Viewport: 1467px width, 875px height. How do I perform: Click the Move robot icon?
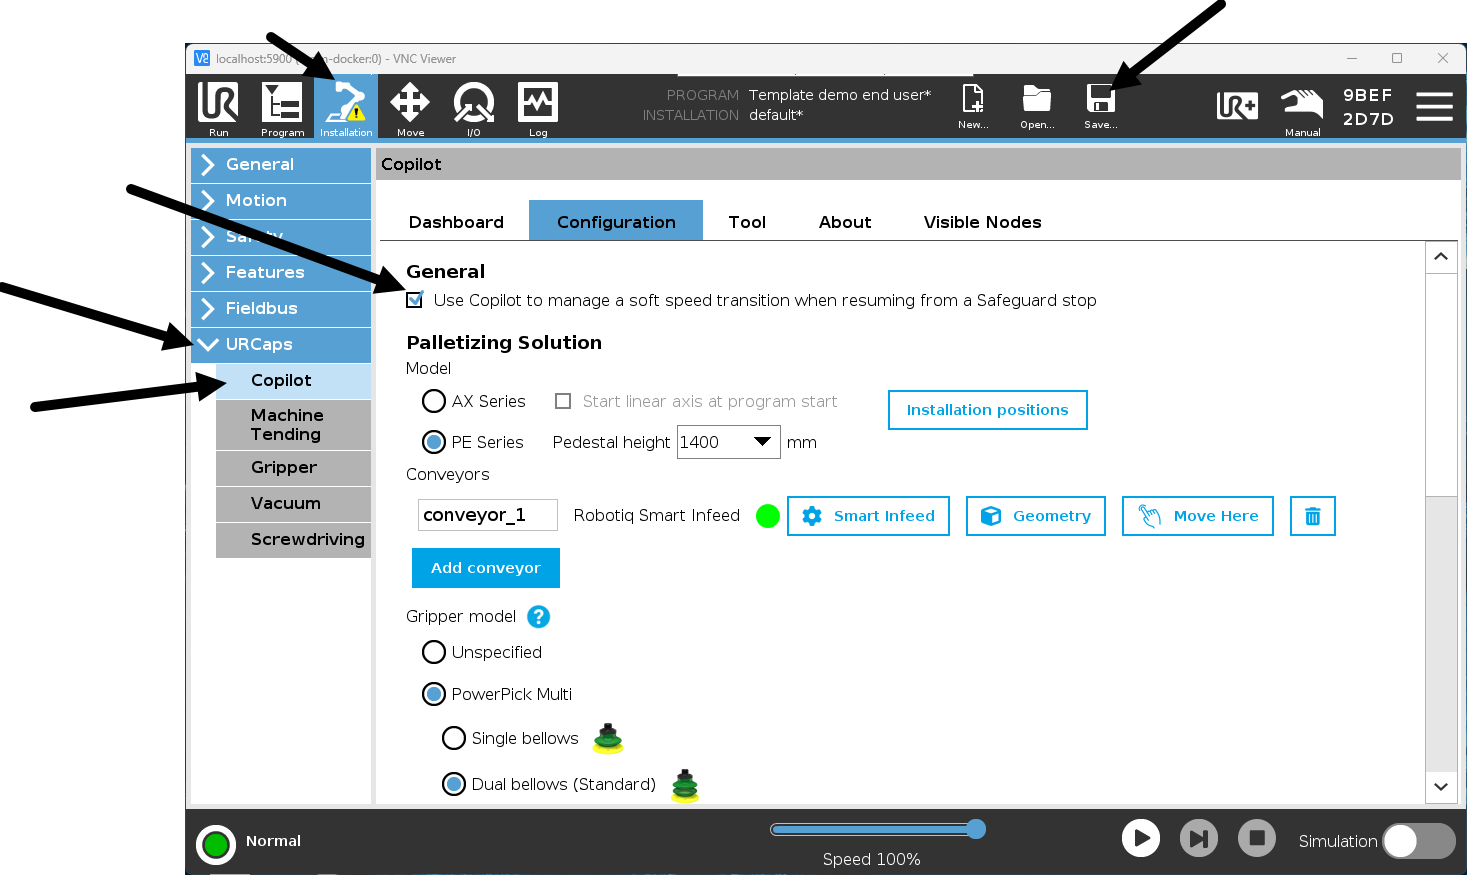click(x=410, y=107)
